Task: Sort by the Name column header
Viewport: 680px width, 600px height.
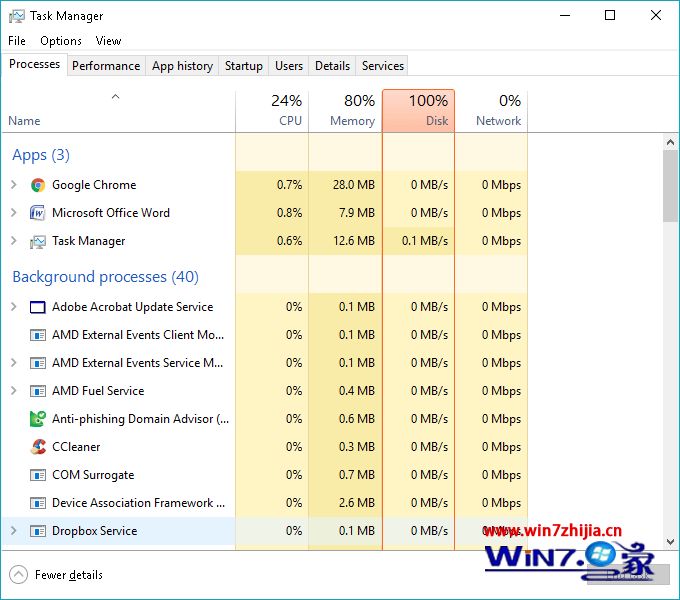Action: (x=118, y=111)
